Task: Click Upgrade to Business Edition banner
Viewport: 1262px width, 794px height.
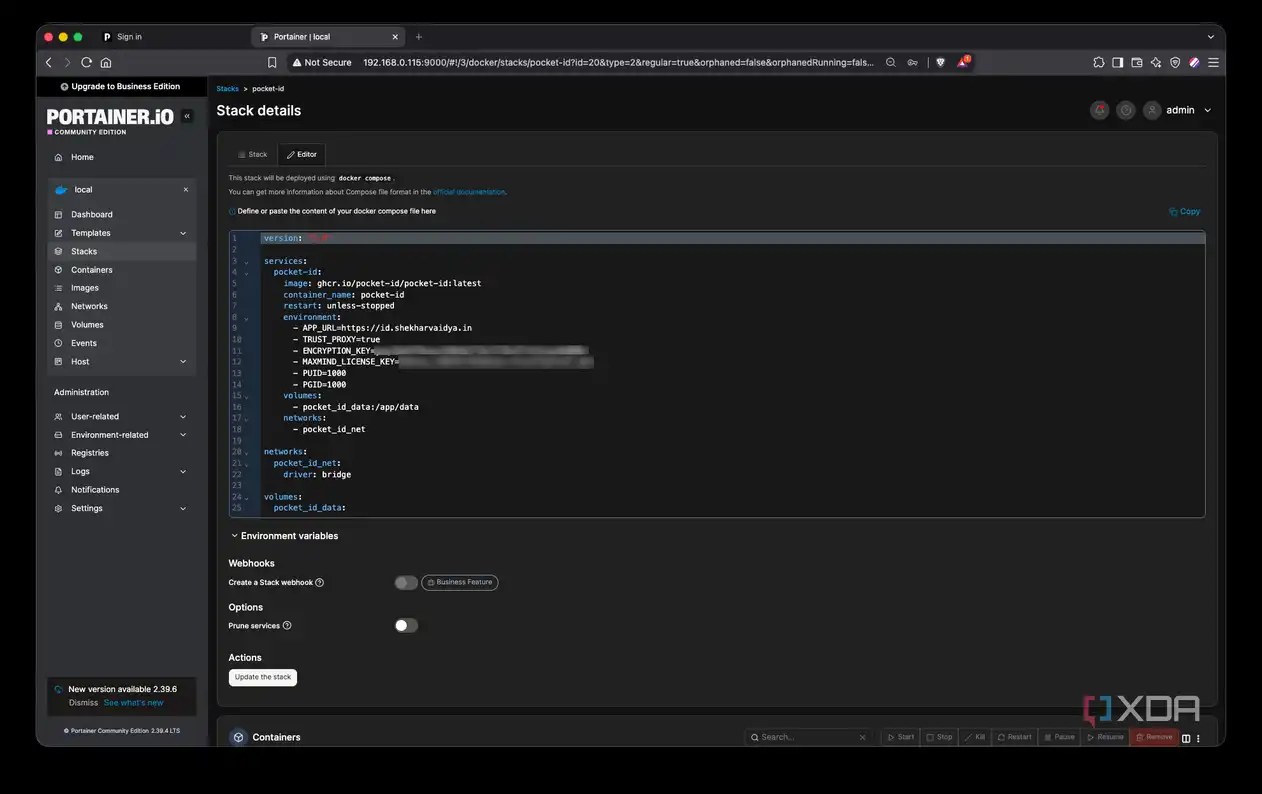Action: tap(120, 87)
